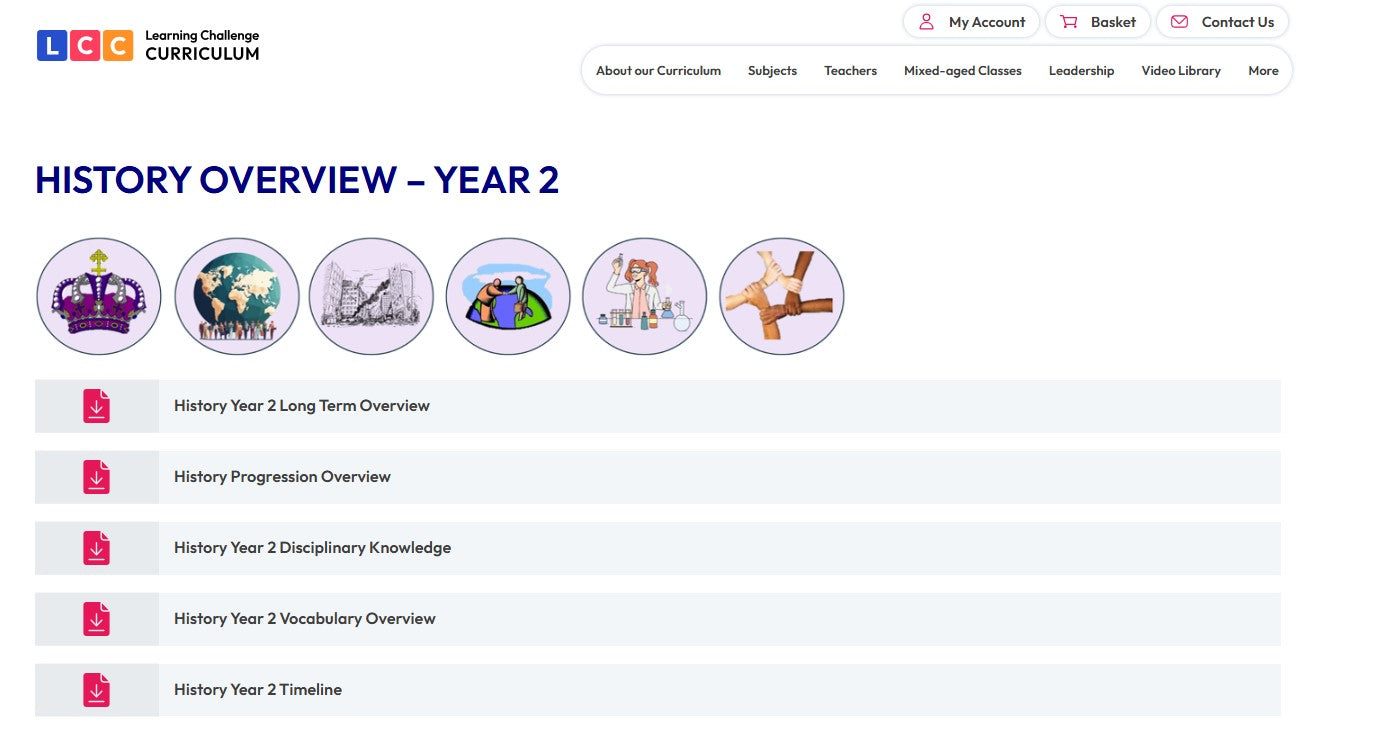
Task: Download History Year 2 Long Term Overview file icon
Action: 96,406
